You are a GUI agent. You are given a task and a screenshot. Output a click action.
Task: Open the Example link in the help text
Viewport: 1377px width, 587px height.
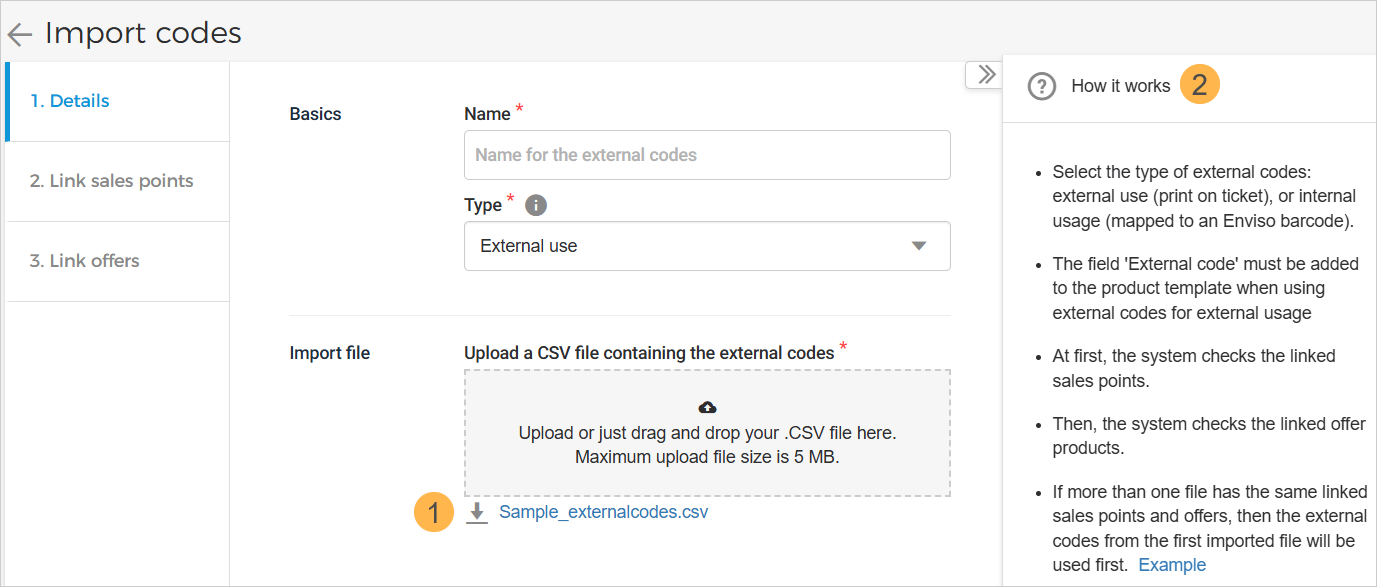point(1172,565)
